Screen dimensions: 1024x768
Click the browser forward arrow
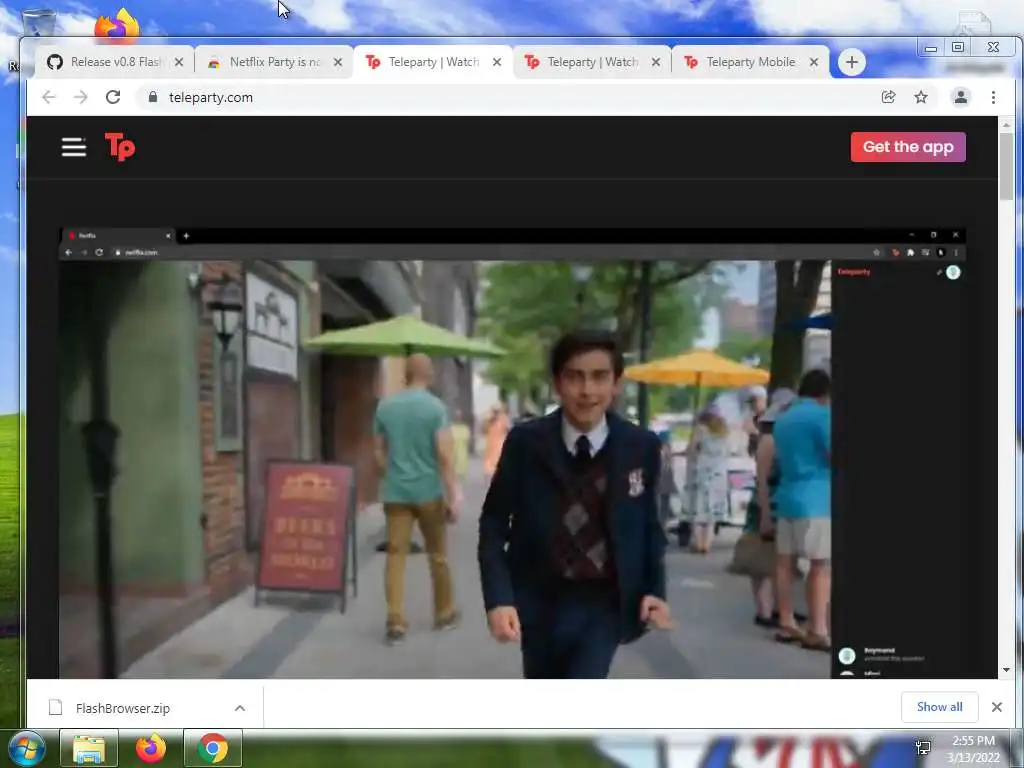coord(80,97)
